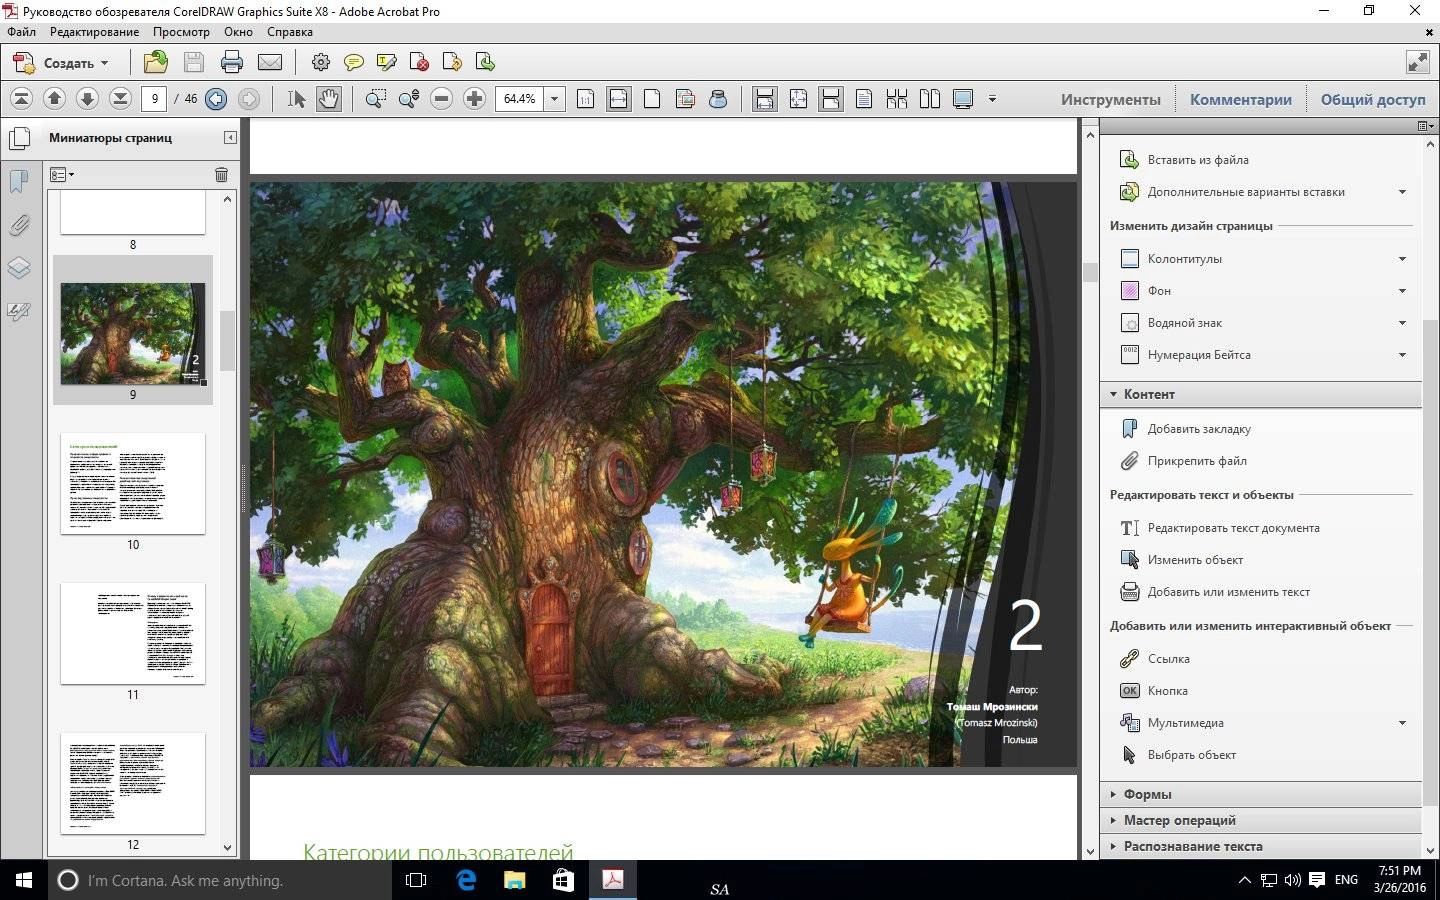Go to previous page up arrow
This screenshot has height=900, width=1440.
[x=55, y=98]
